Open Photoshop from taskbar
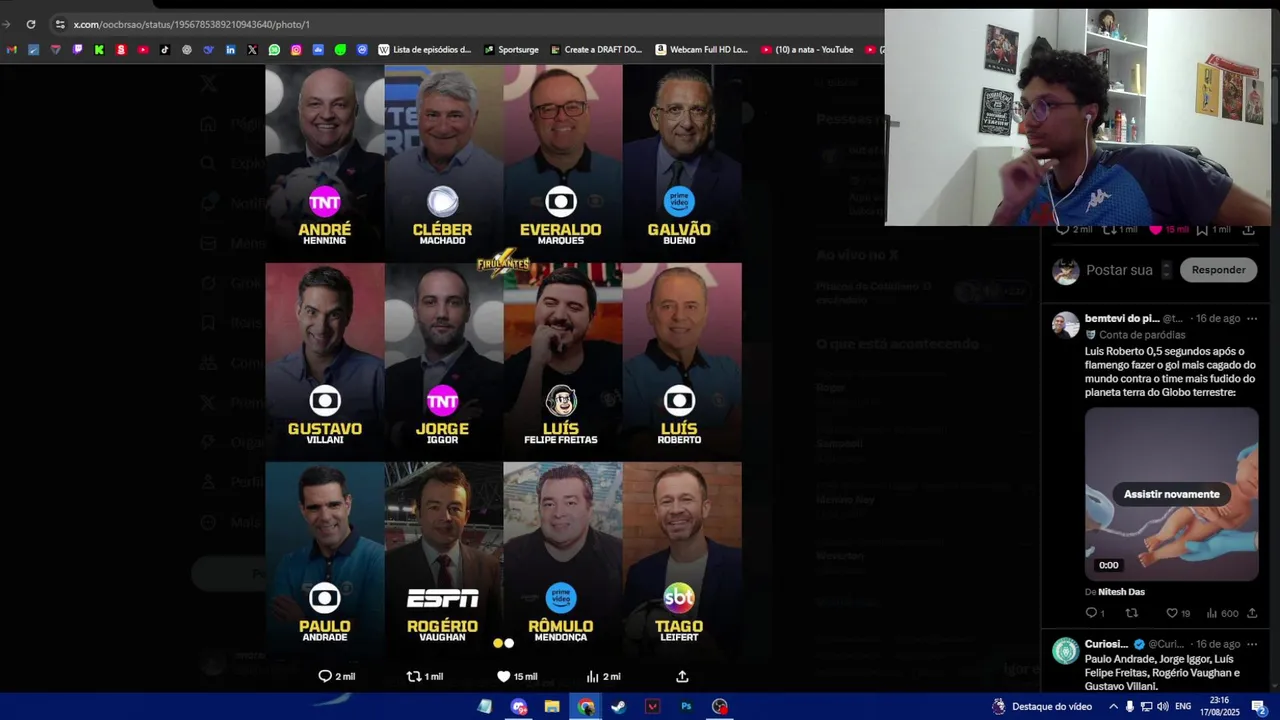Viewport: 1280px width, 720px height. pos(686,707)
